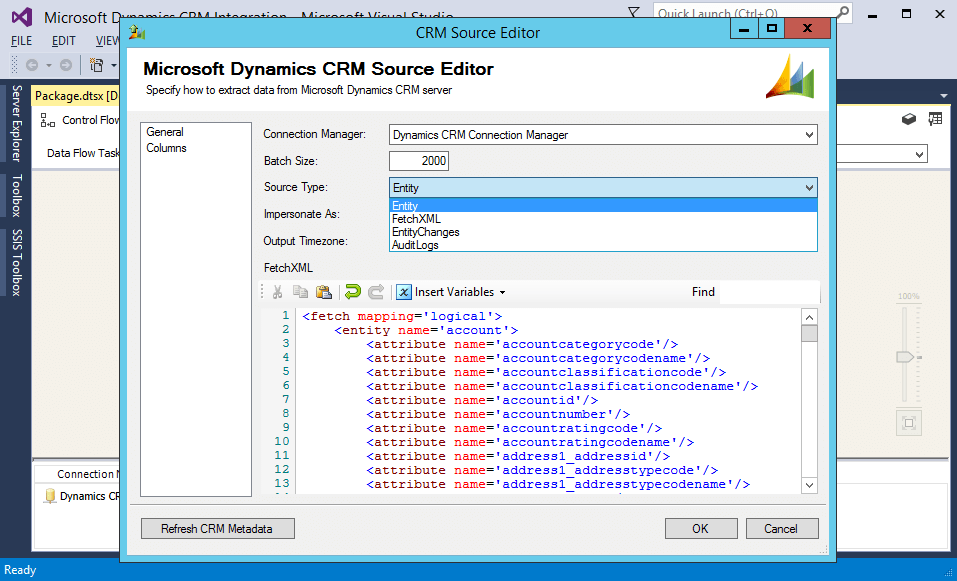Click the variable icon beside Insert Variables
This screenshot has width=957, height=581.
[403, 292]
